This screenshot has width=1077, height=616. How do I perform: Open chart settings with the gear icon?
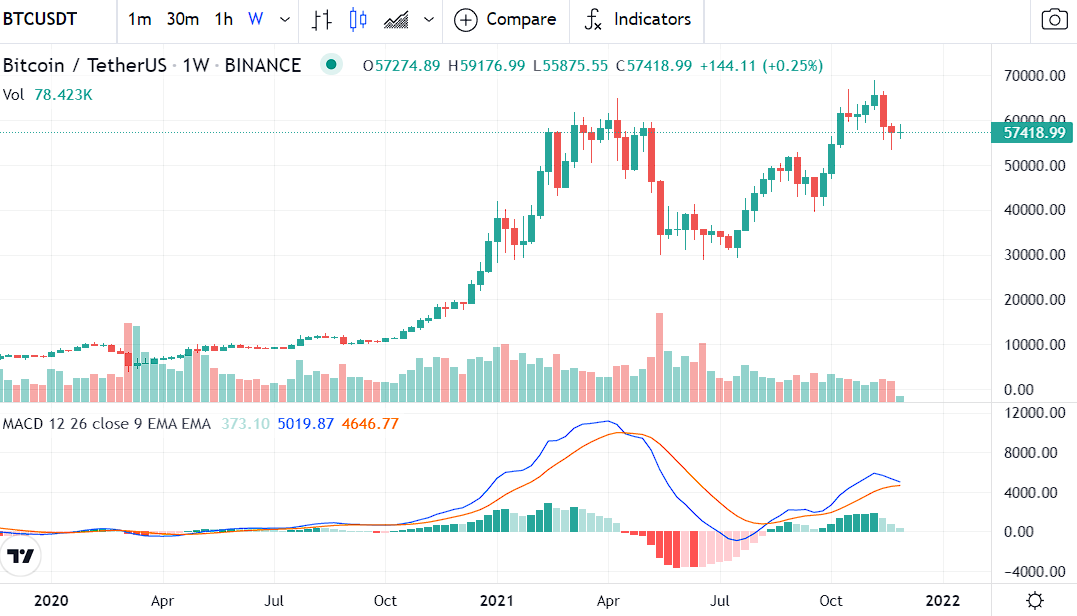tap(1035, 599)
